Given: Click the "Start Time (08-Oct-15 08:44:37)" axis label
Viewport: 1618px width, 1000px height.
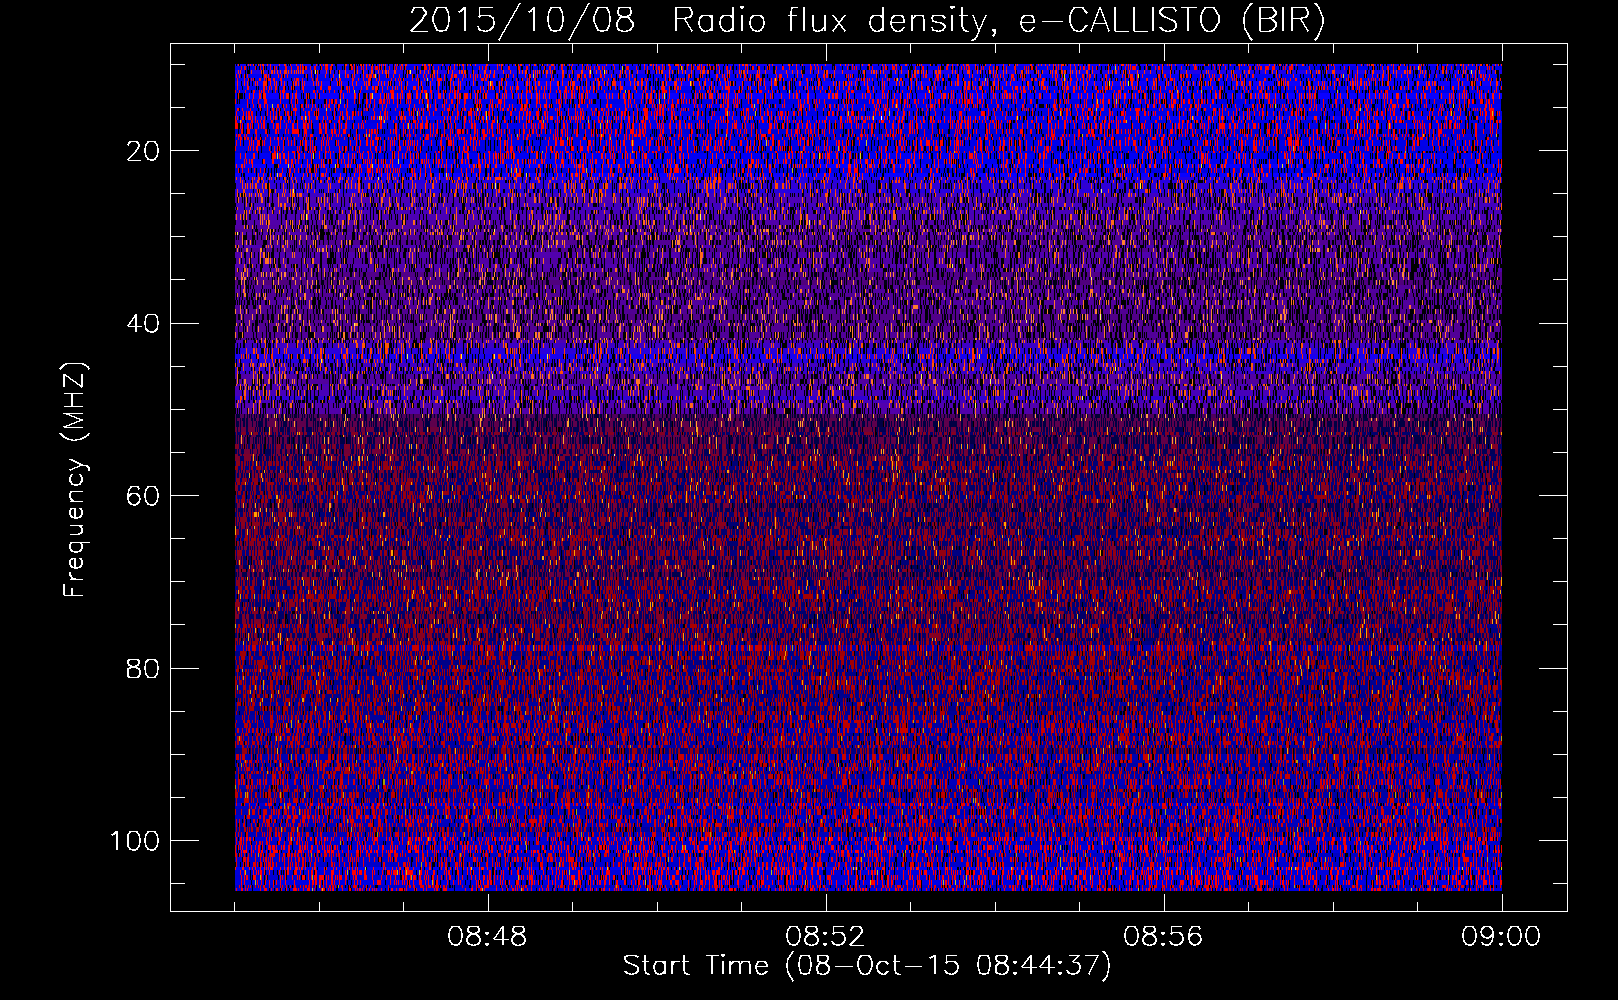Looking at the screenshot, I should tap(867, 966).
